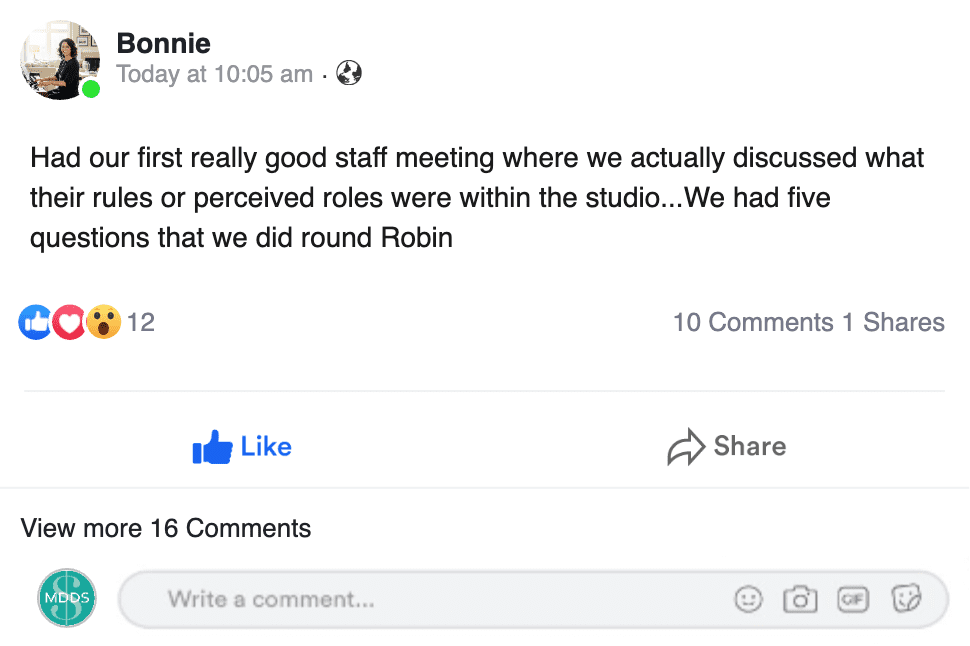Focus the Write a comment field
The width and height of the screenshot is (970, 646).
pos(533,600)
